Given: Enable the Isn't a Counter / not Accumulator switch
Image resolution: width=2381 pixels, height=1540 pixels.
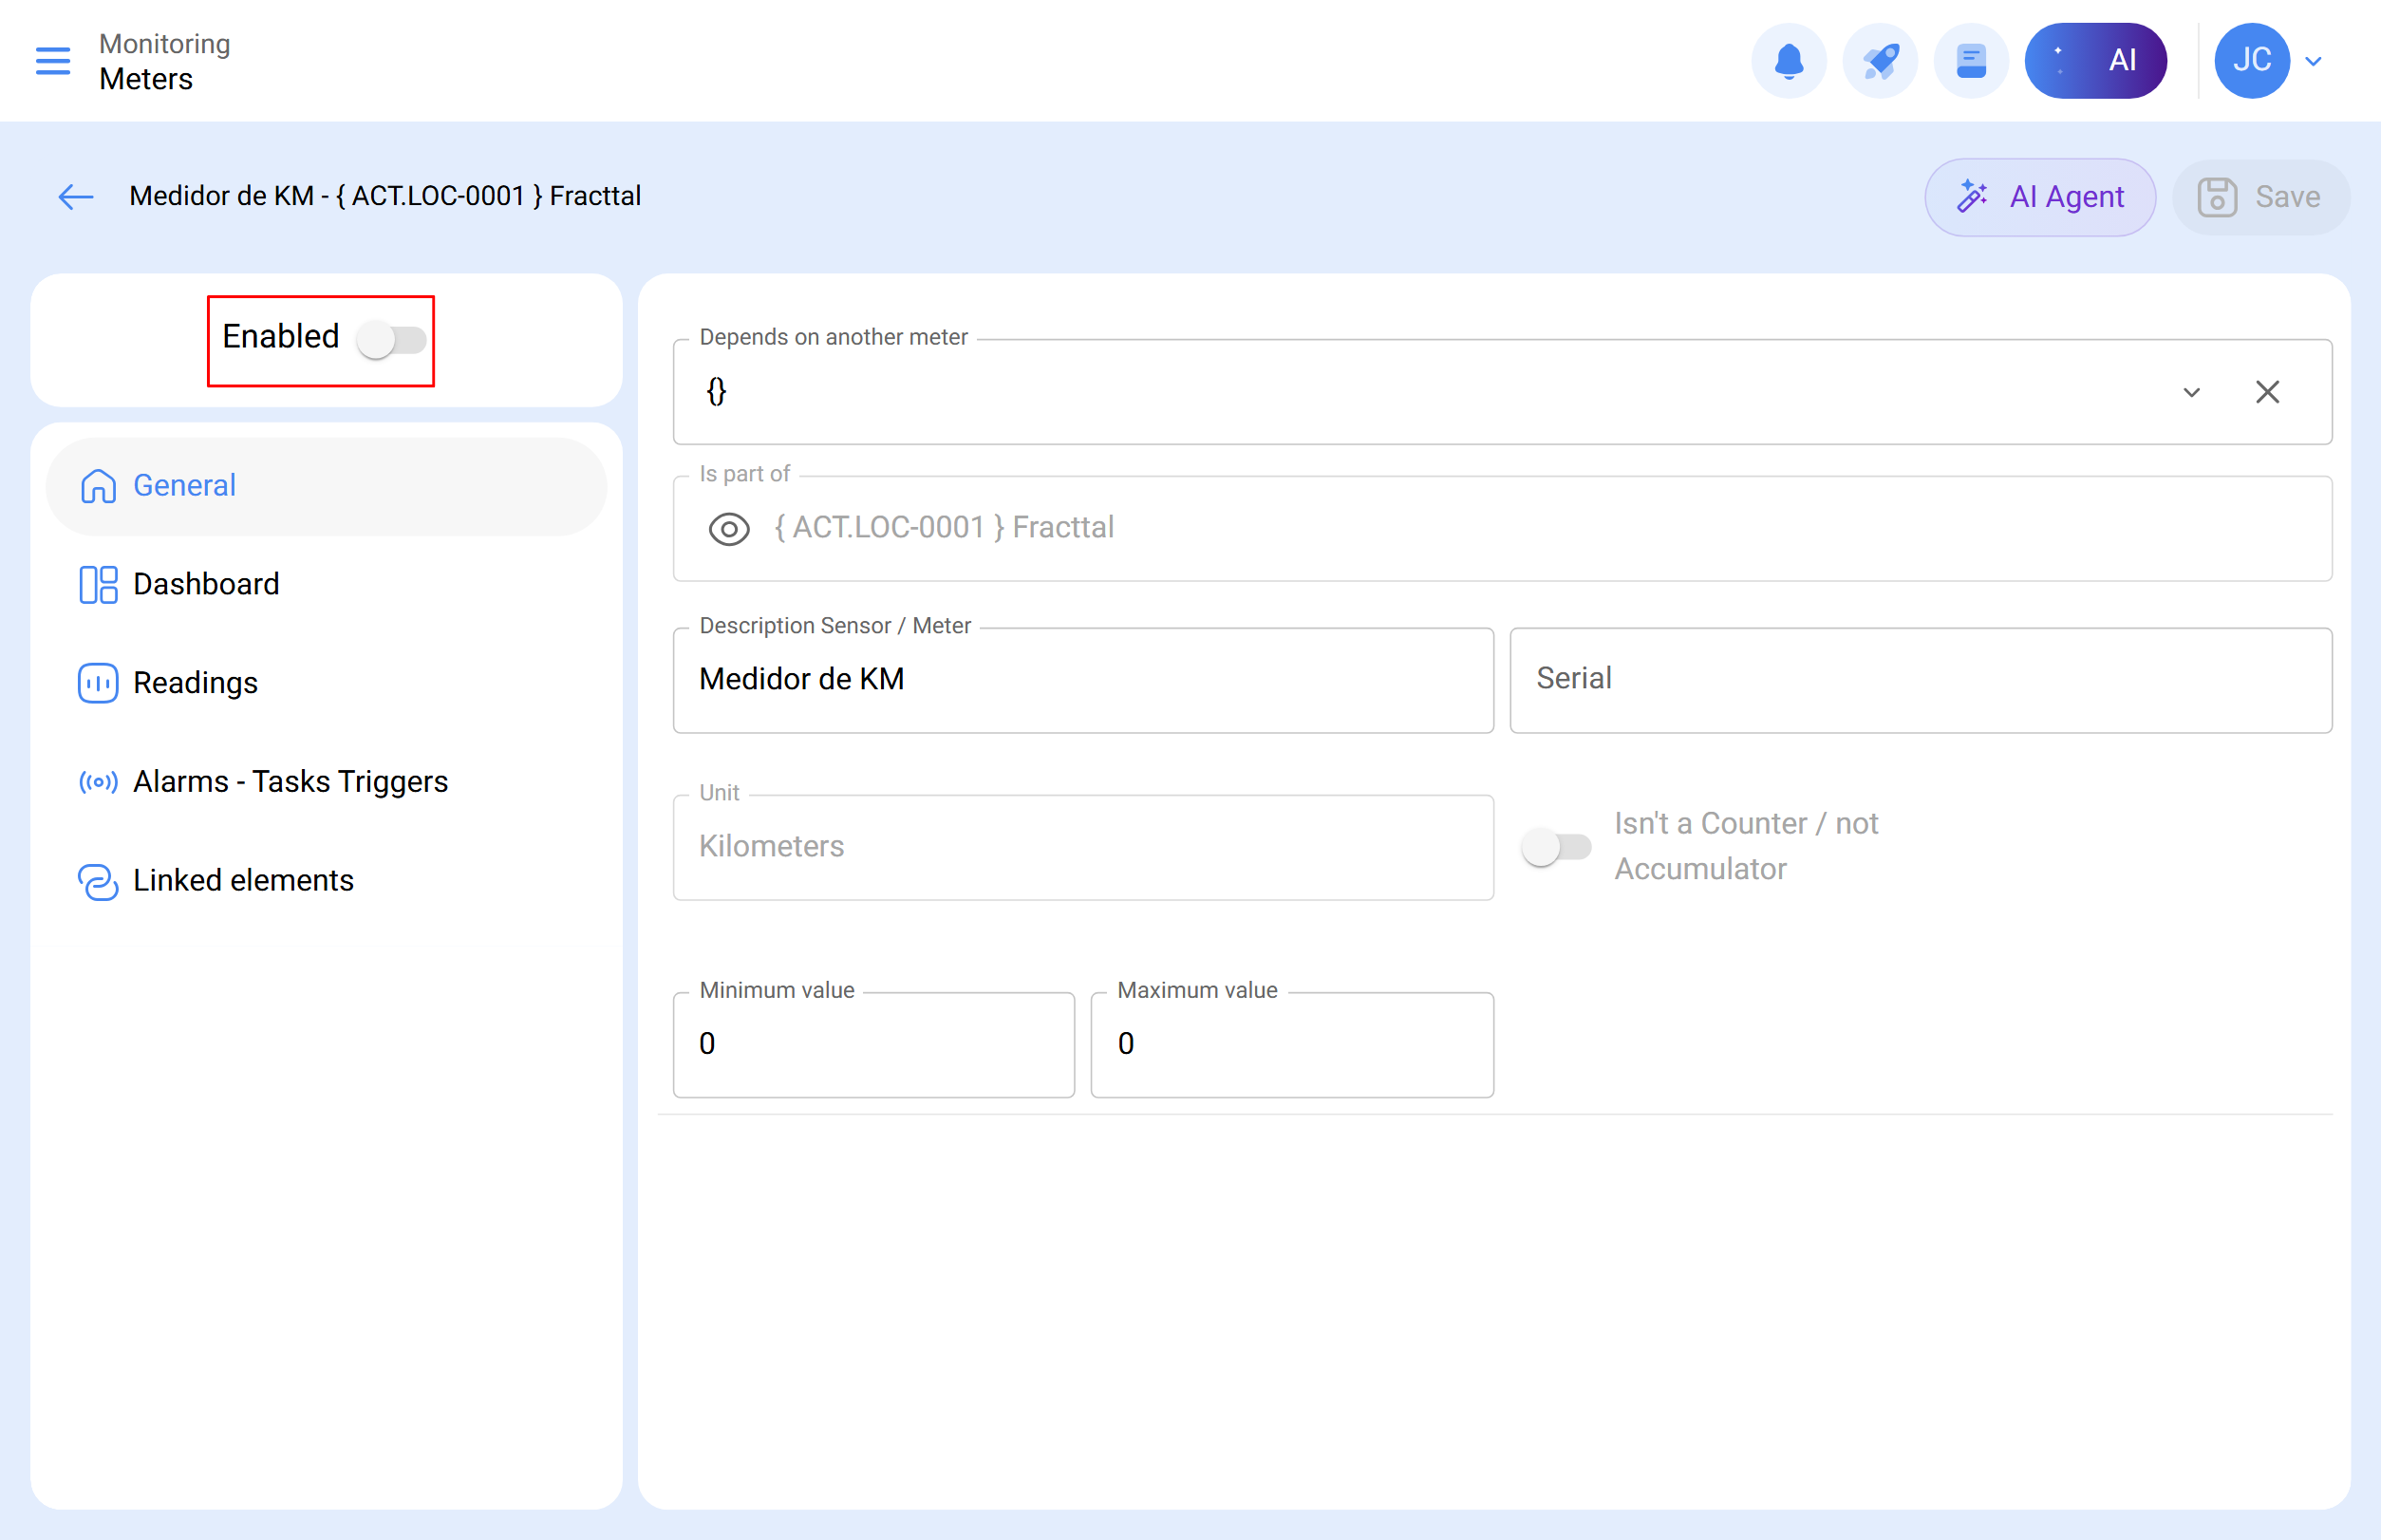Looking at the screenshot, I should [x=1556, y=846].
